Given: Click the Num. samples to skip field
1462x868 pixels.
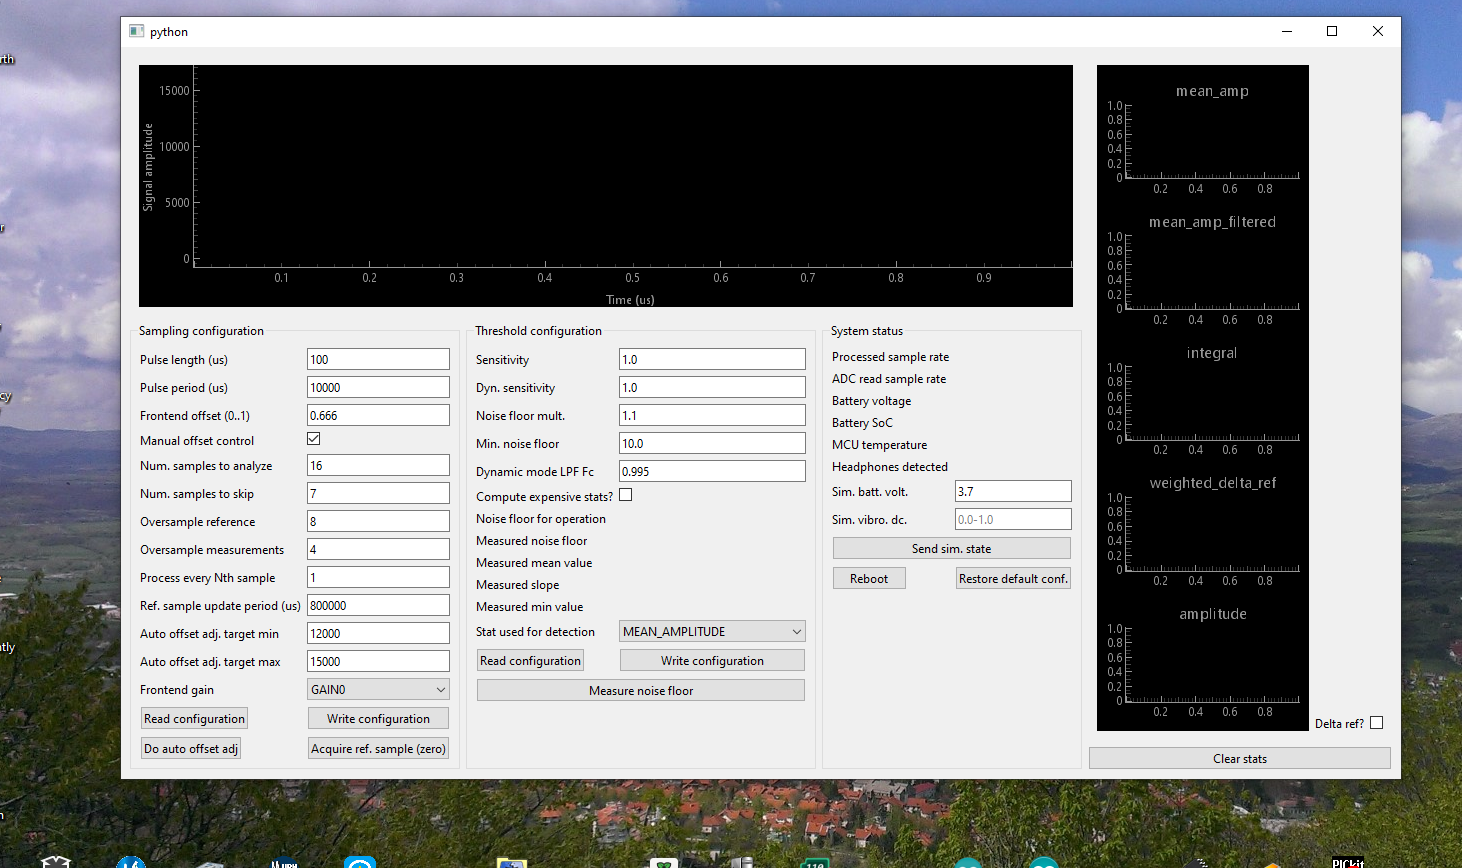Looking at the screenshot, I should click(378, 493).
